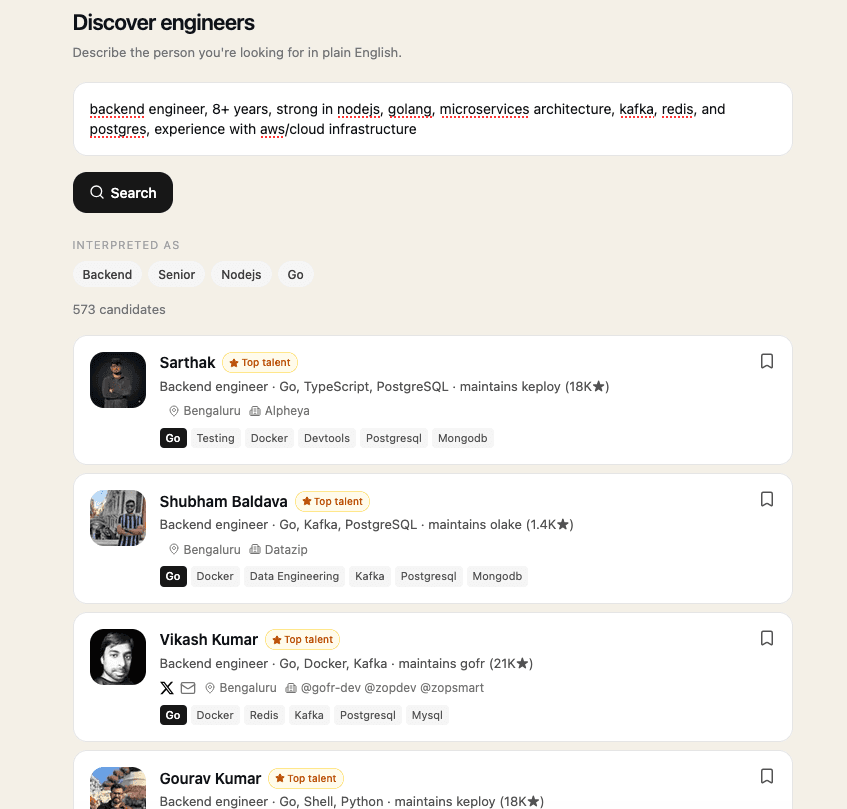Open Shubham Baldava's avatar image
This screenshot has height=809, width=847.
118,518
